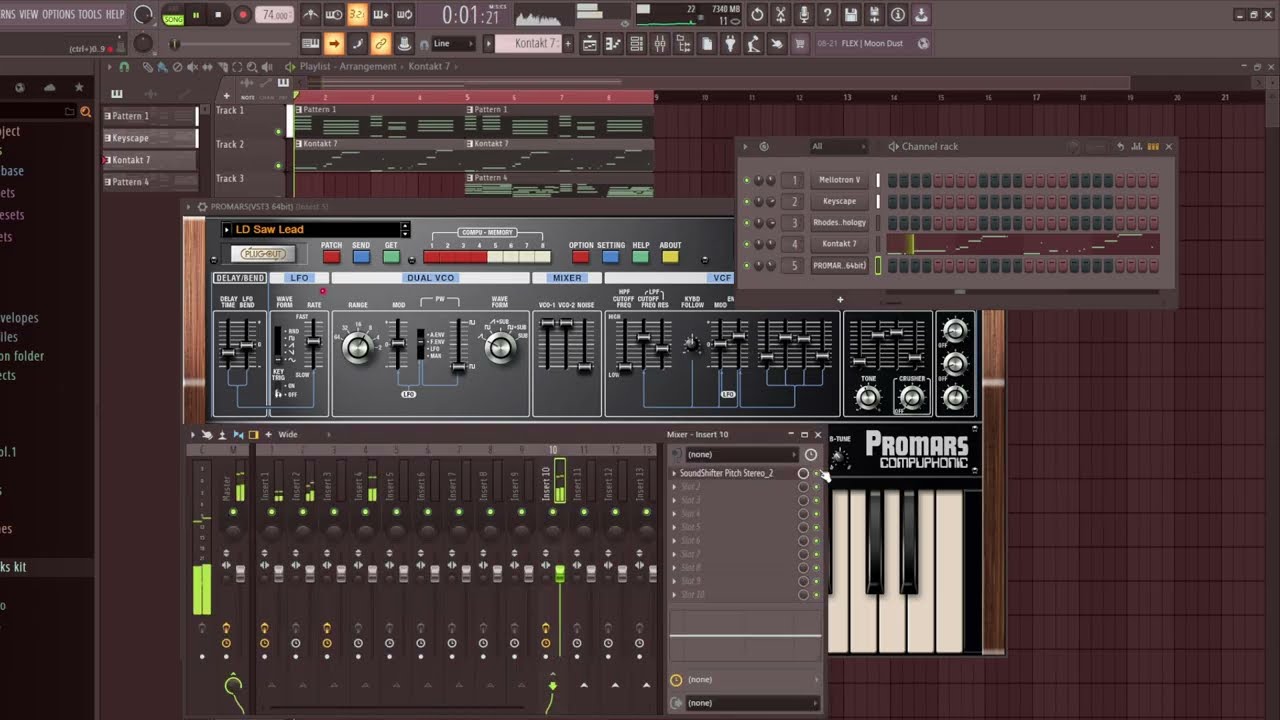Adjust the Insert 10 mixer volume fader

point(560,573)
